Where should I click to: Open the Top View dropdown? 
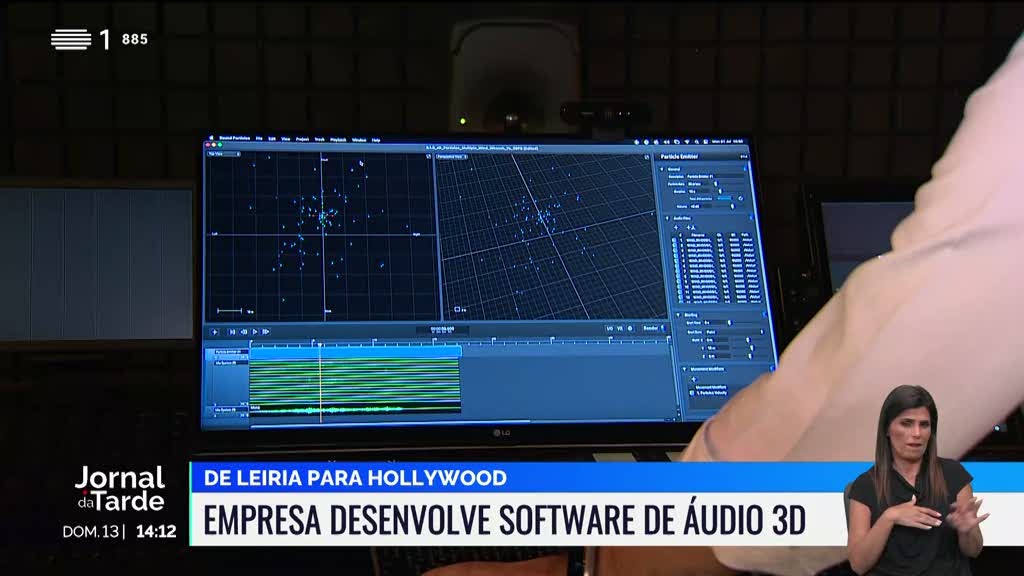pyautogui.click(x=222, y=154)
